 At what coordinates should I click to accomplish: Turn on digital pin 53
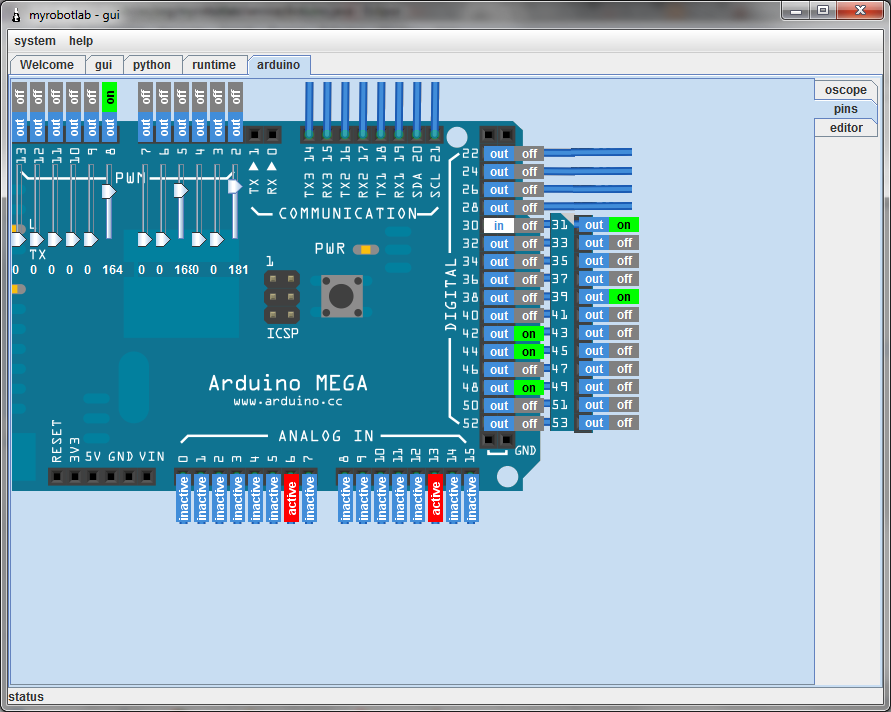[624, 423]
